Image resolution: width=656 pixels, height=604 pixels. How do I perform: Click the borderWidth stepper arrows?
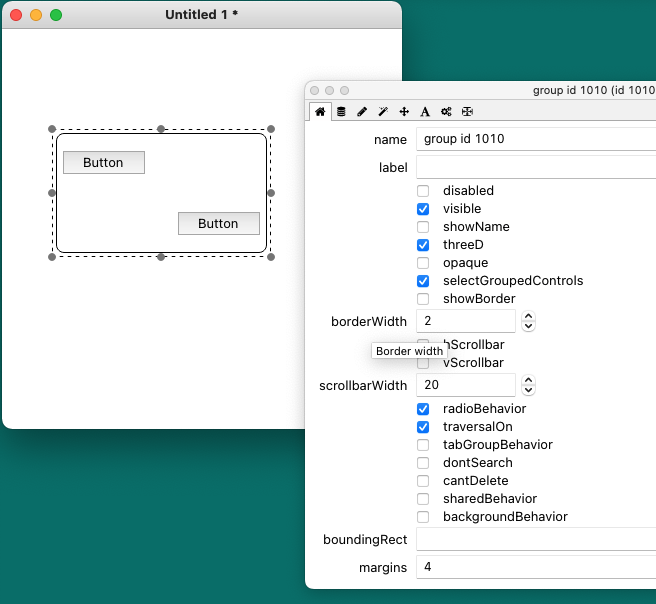tap(529, 321)
